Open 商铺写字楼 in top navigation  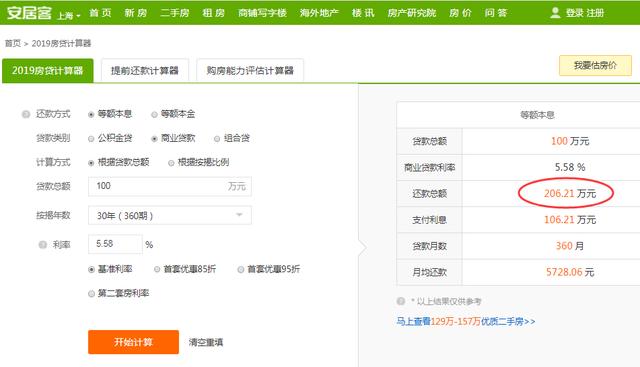(x=262, y=13)
